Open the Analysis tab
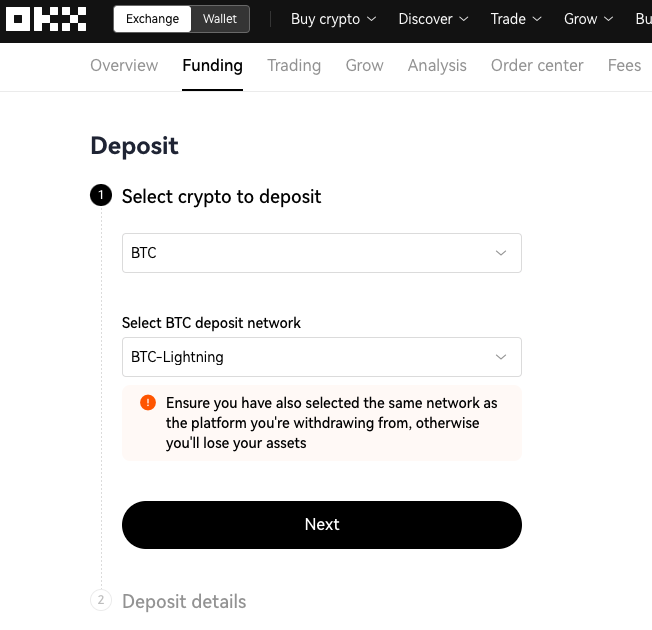The width and height of the screenshot is (652, 630). point(437,65)
